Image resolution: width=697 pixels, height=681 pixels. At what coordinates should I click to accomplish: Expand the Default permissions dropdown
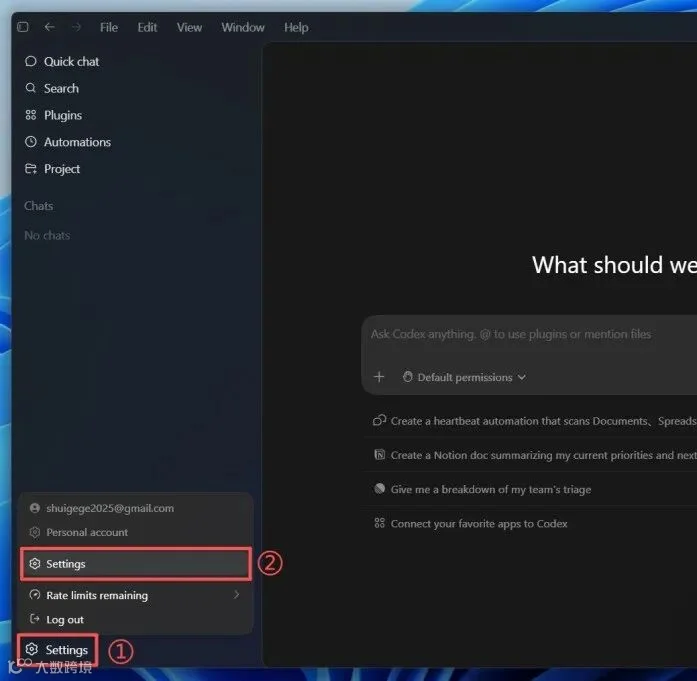[465, 377]
